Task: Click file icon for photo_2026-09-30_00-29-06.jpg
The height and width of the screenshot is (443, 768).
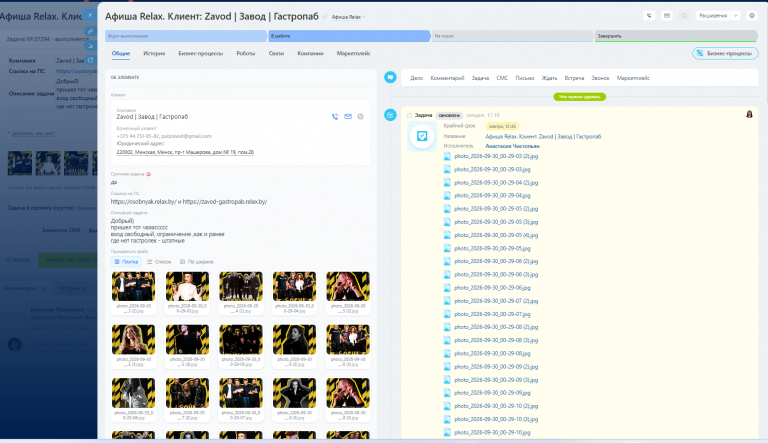Action: 447,287
